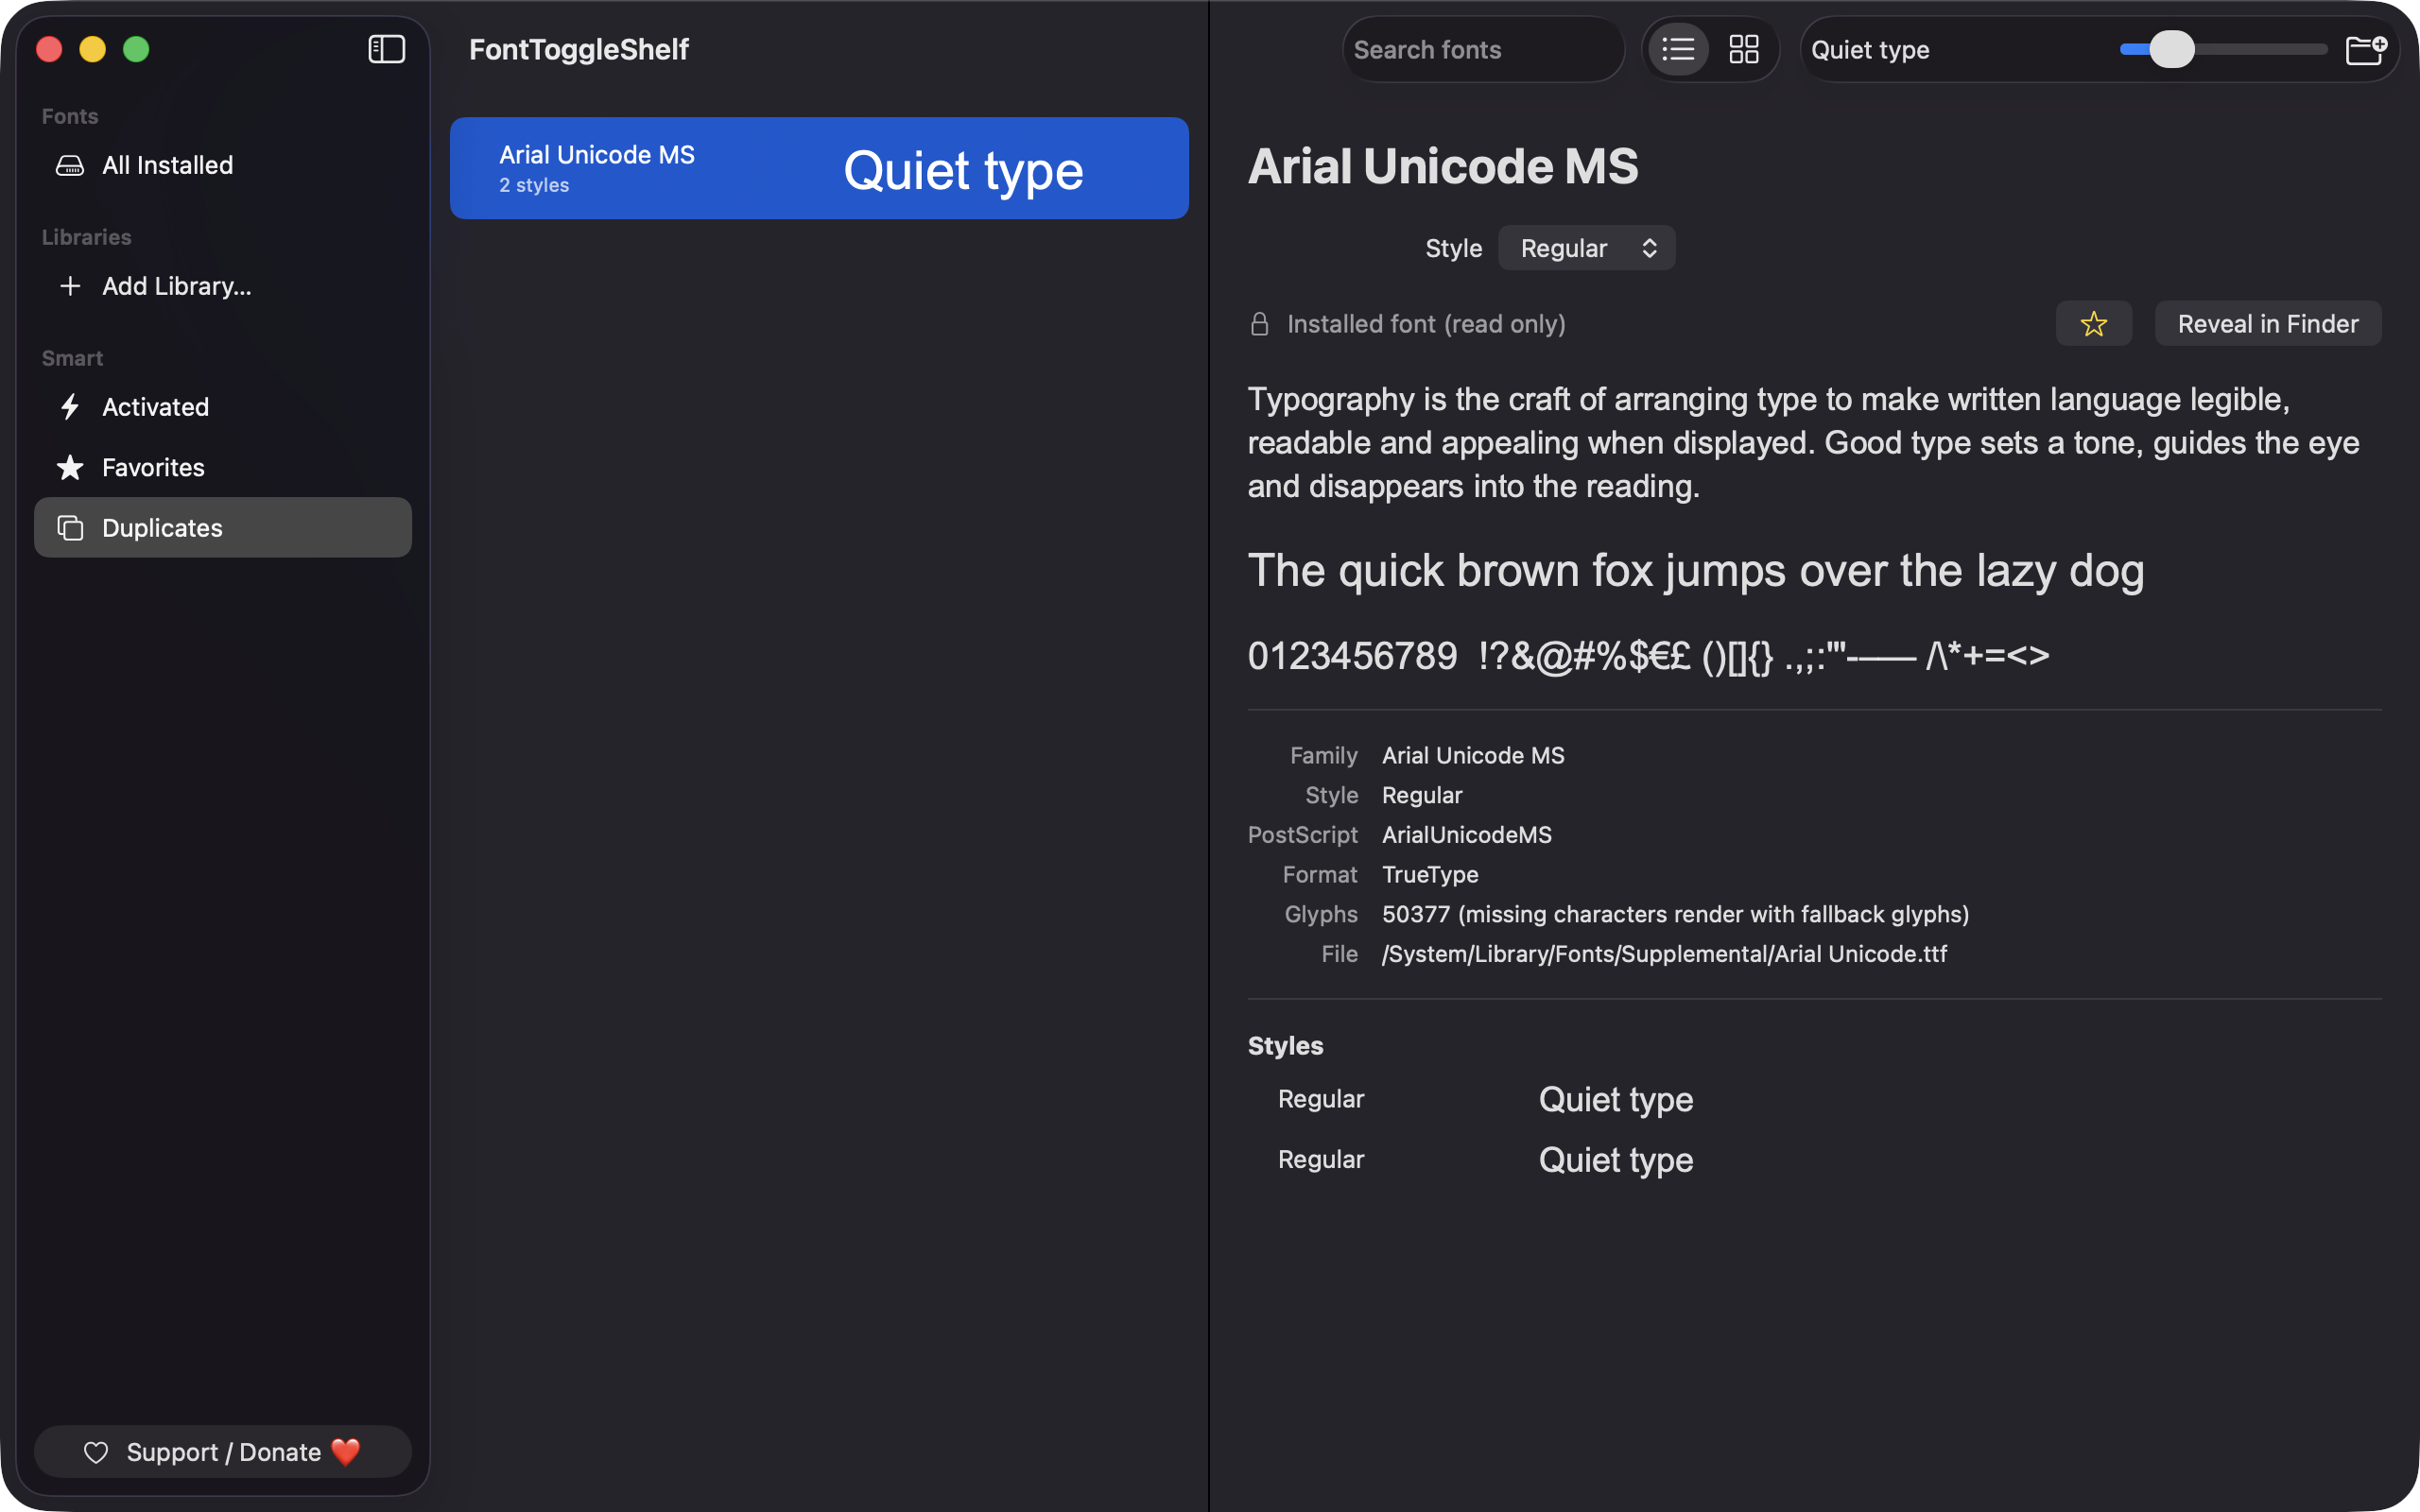Click Reveal in Finder button
The width and height of the screenshot is (2420, 1512).
pyautogui.click(x=2268, y=324)
